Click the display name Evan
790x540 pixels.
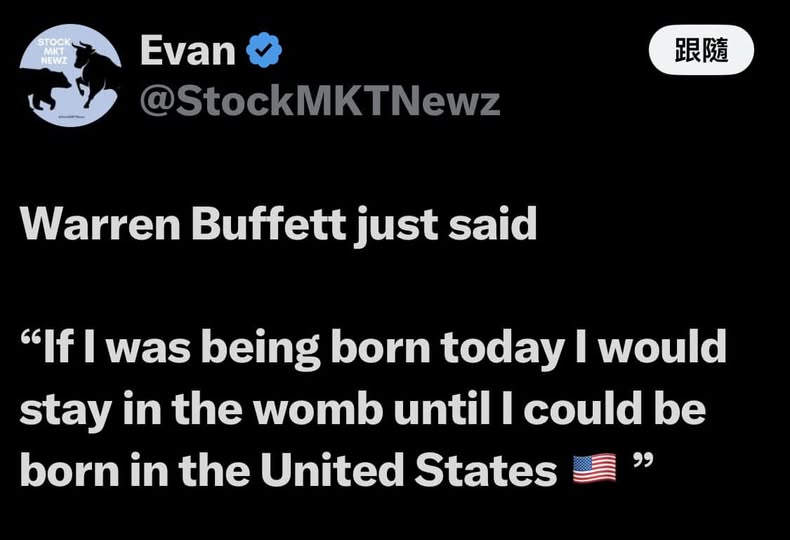[x=190, y=51]
